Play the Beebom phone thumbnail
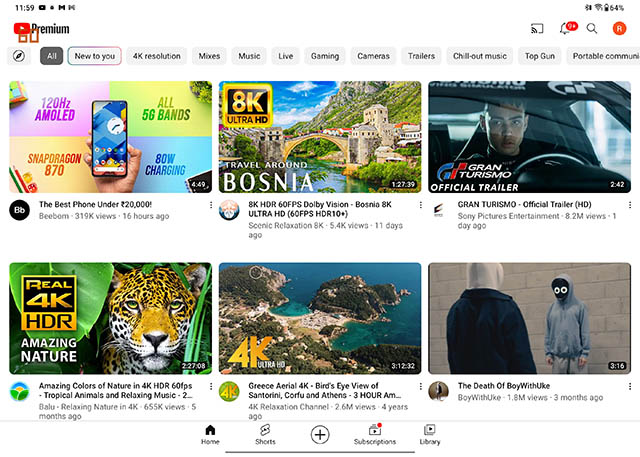 point(111,137)
